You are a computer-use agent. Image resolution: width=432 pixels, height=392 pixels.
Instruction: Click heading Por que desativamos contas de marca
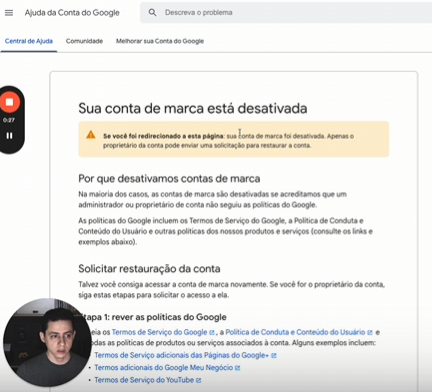[169, 179]
